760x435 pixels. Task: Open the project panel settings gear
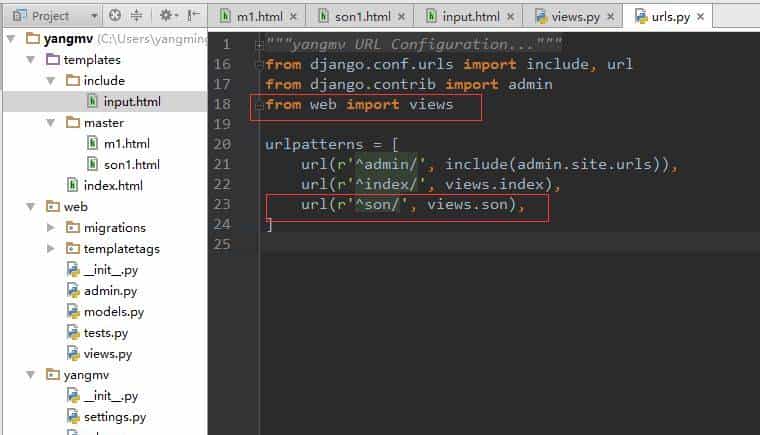tap(168, 16)
